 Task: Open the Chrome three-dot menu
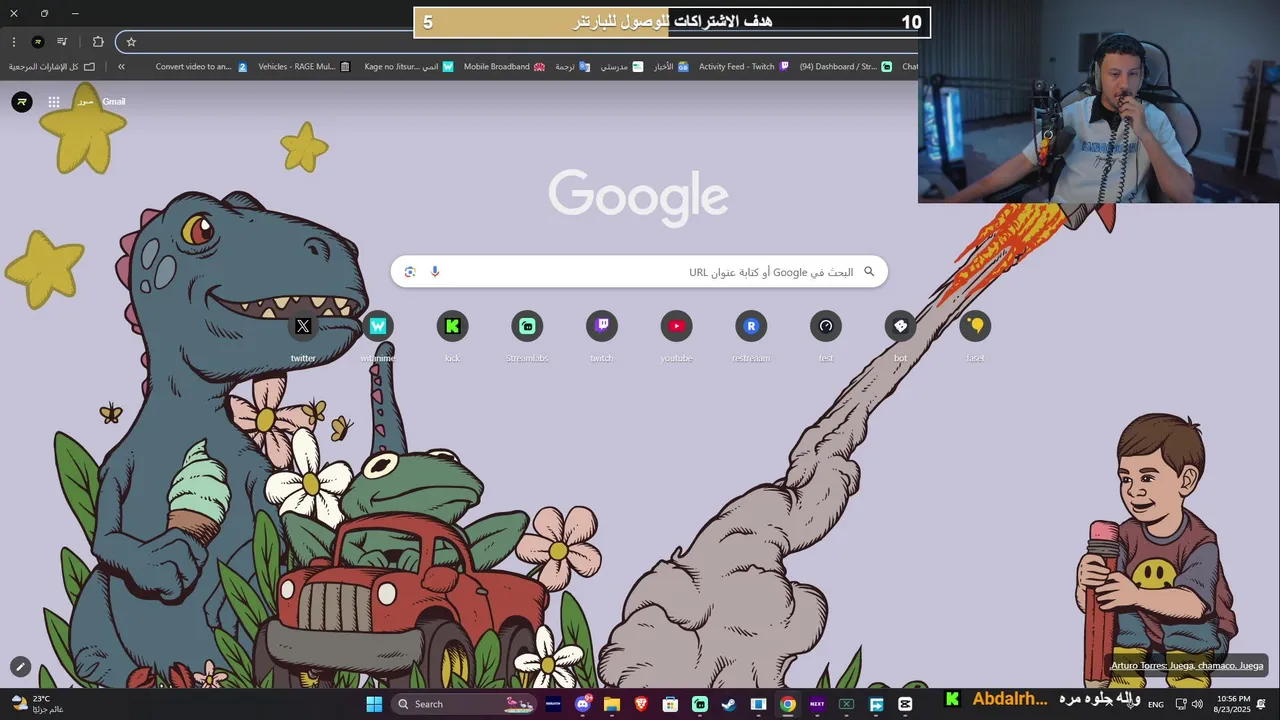pos(14,42)
